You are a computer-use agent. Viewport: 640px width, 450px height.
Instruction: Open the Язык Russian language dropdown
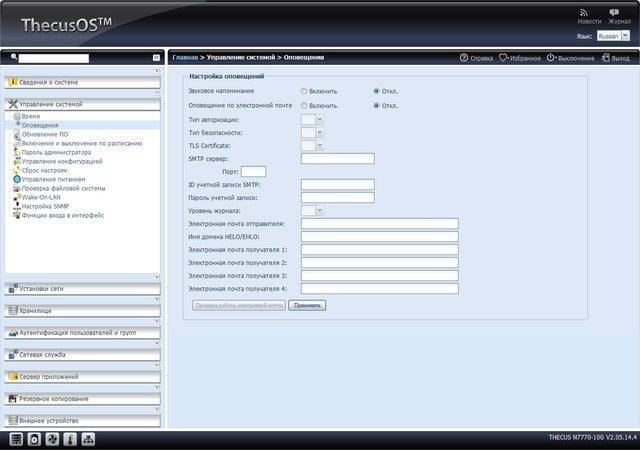coord(613,36)
